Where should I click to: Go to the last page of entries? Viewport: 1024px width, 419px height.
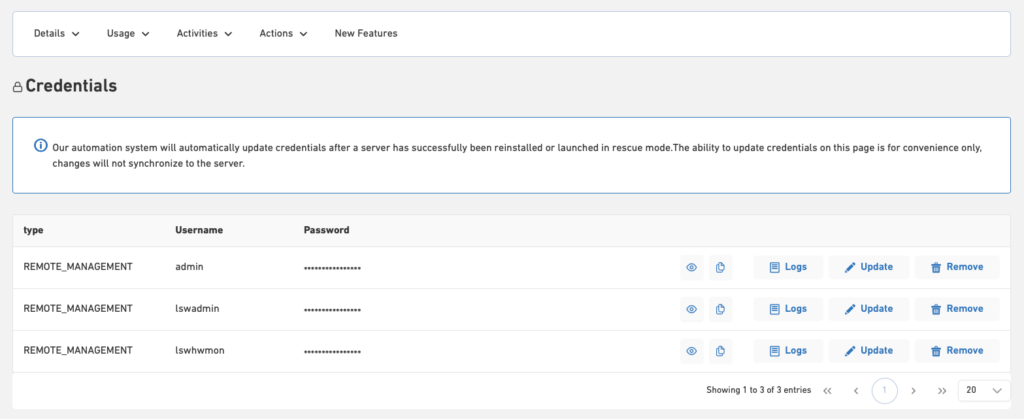(x=942, y=390)
